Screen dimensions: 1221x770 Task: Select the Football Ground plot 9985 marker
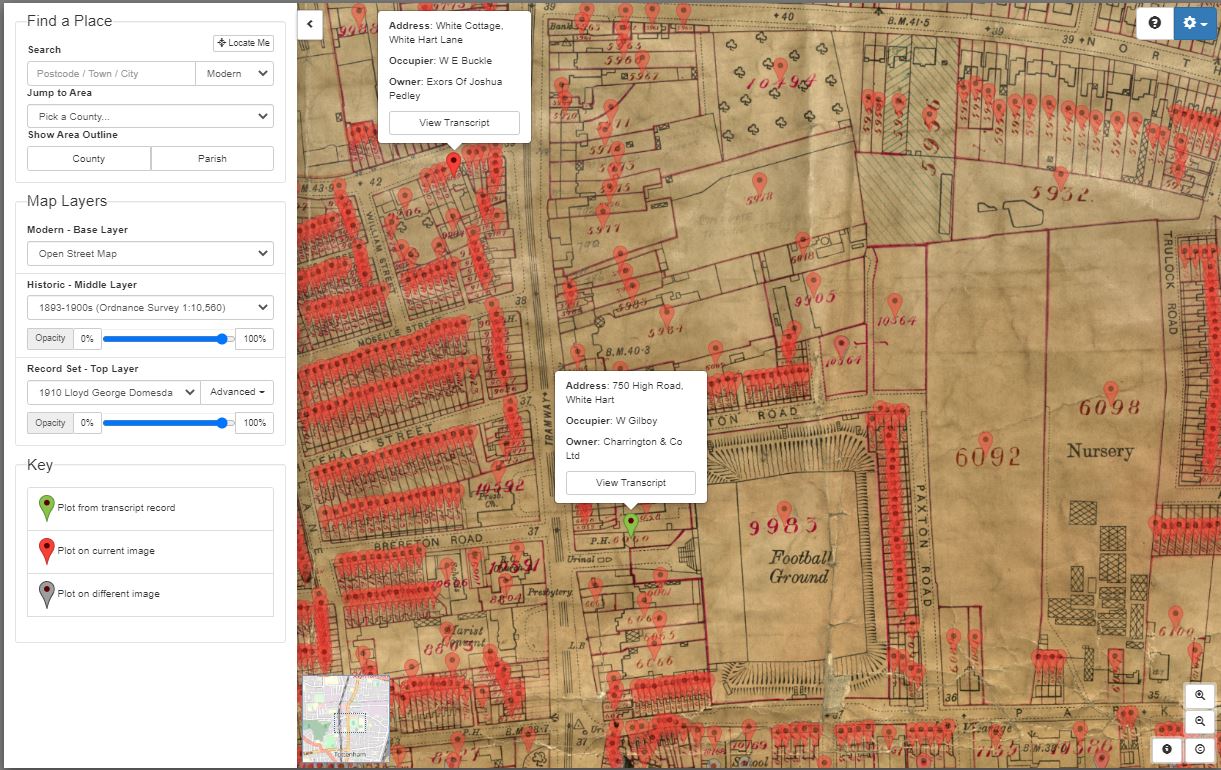point(785,512)
